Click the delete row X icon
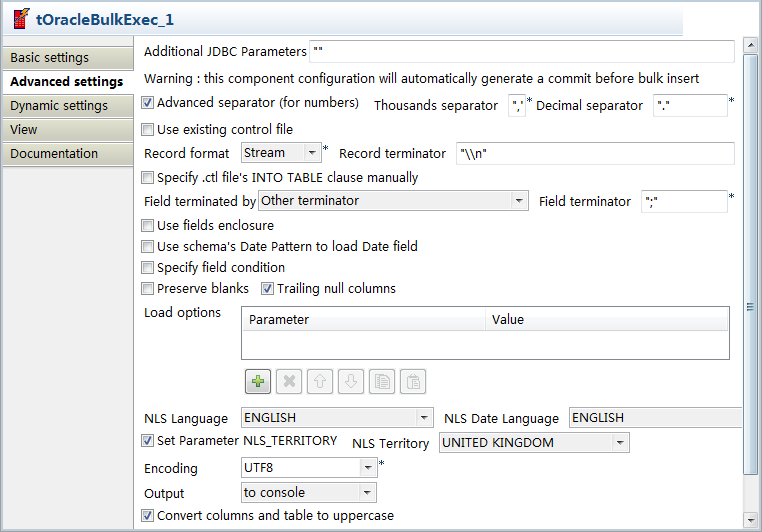762x532 pixels. [289, 381]
